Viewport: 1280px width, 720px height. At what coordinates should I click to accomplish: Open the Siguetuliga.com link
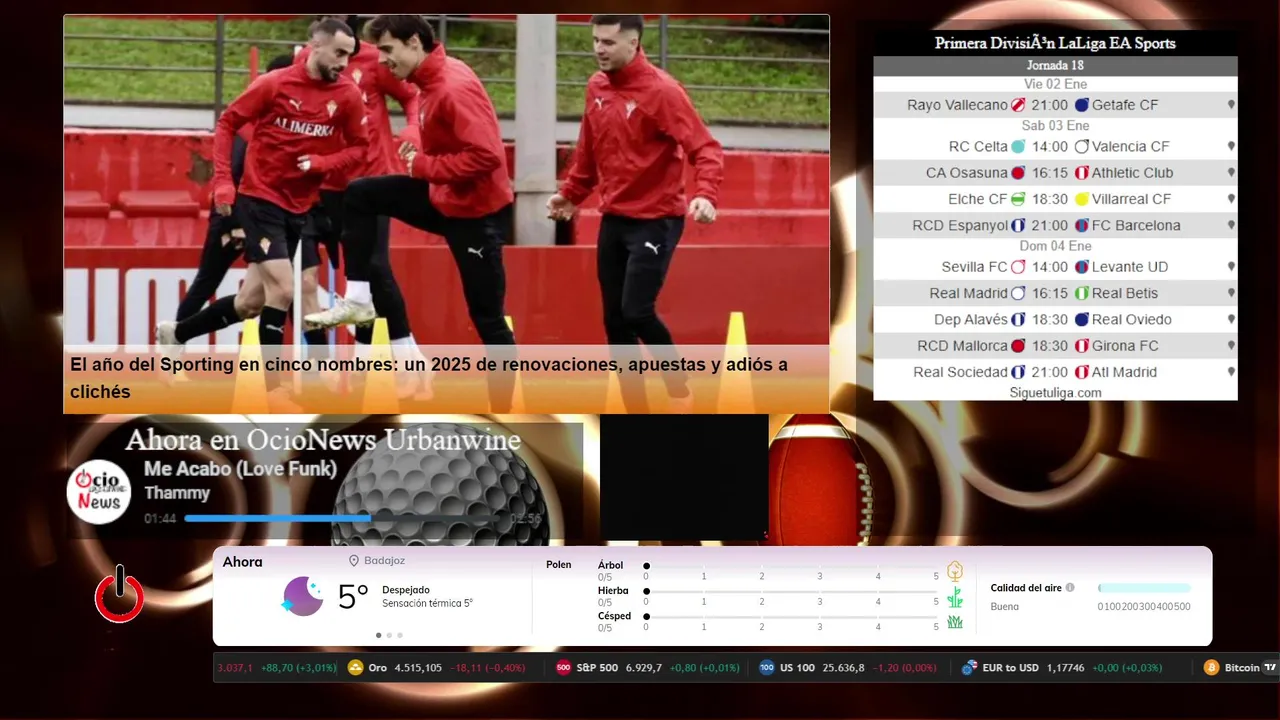coord(1055,393)
